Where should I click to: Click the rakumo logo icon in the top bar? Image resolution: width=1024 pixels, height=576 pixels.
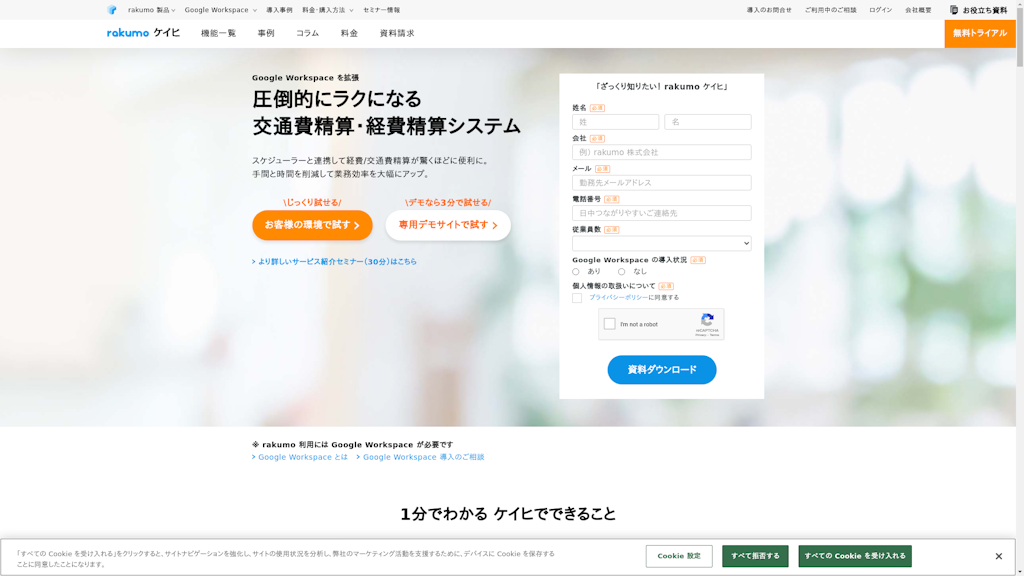tap(113, 9)
